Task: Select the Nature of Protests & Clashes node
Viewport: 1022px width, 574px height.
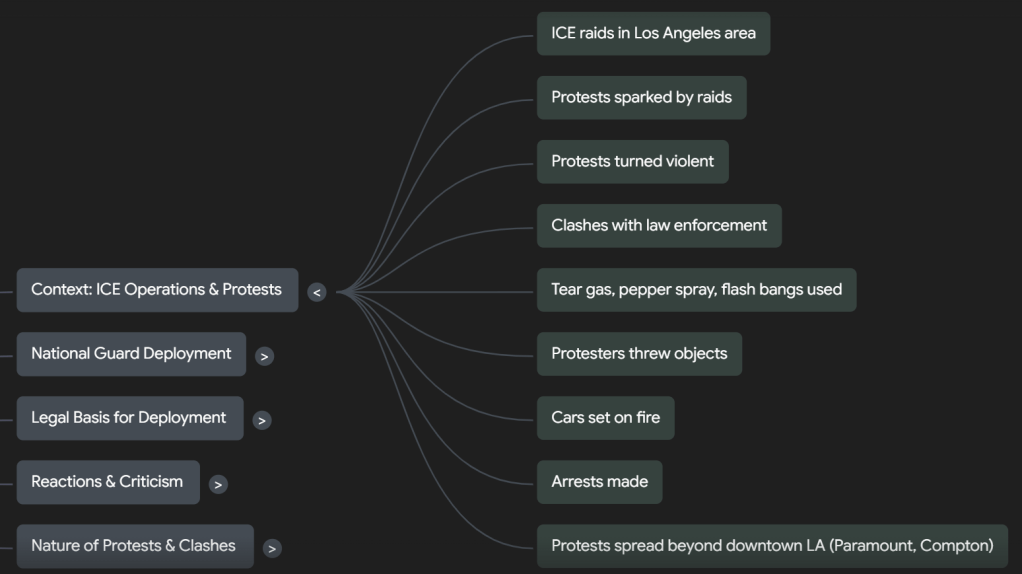Action: pyautogui.click(x=134, y=546)
